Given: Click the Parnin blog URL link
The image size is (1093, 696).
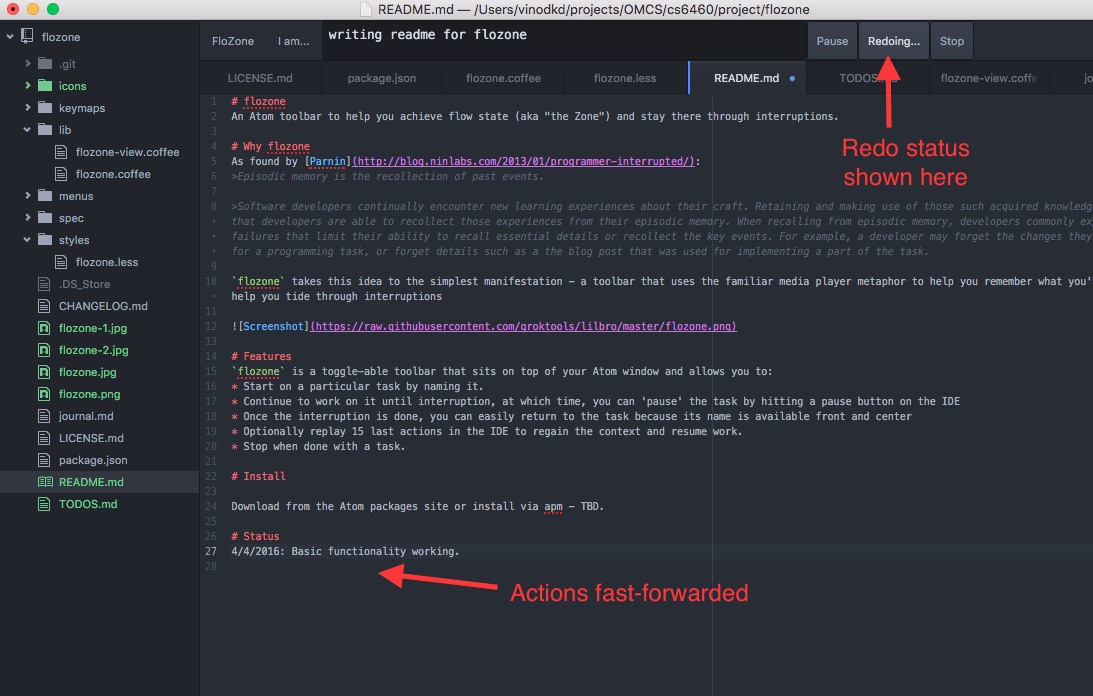Looking at the screenshot, I should 523,161.
